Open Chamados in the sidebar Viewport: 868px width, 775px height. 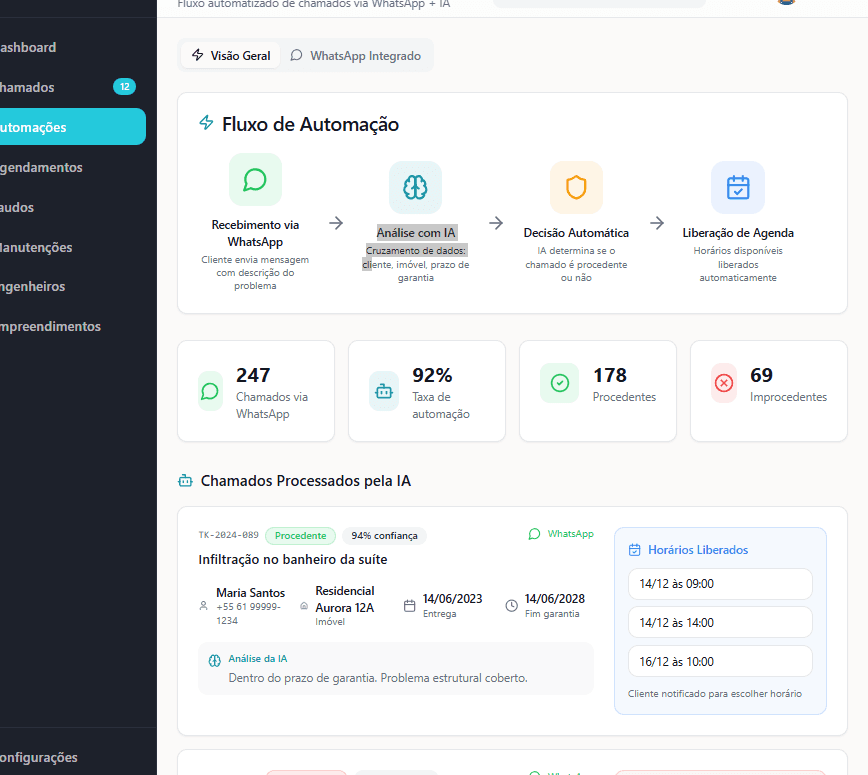[x=28, y=87]
